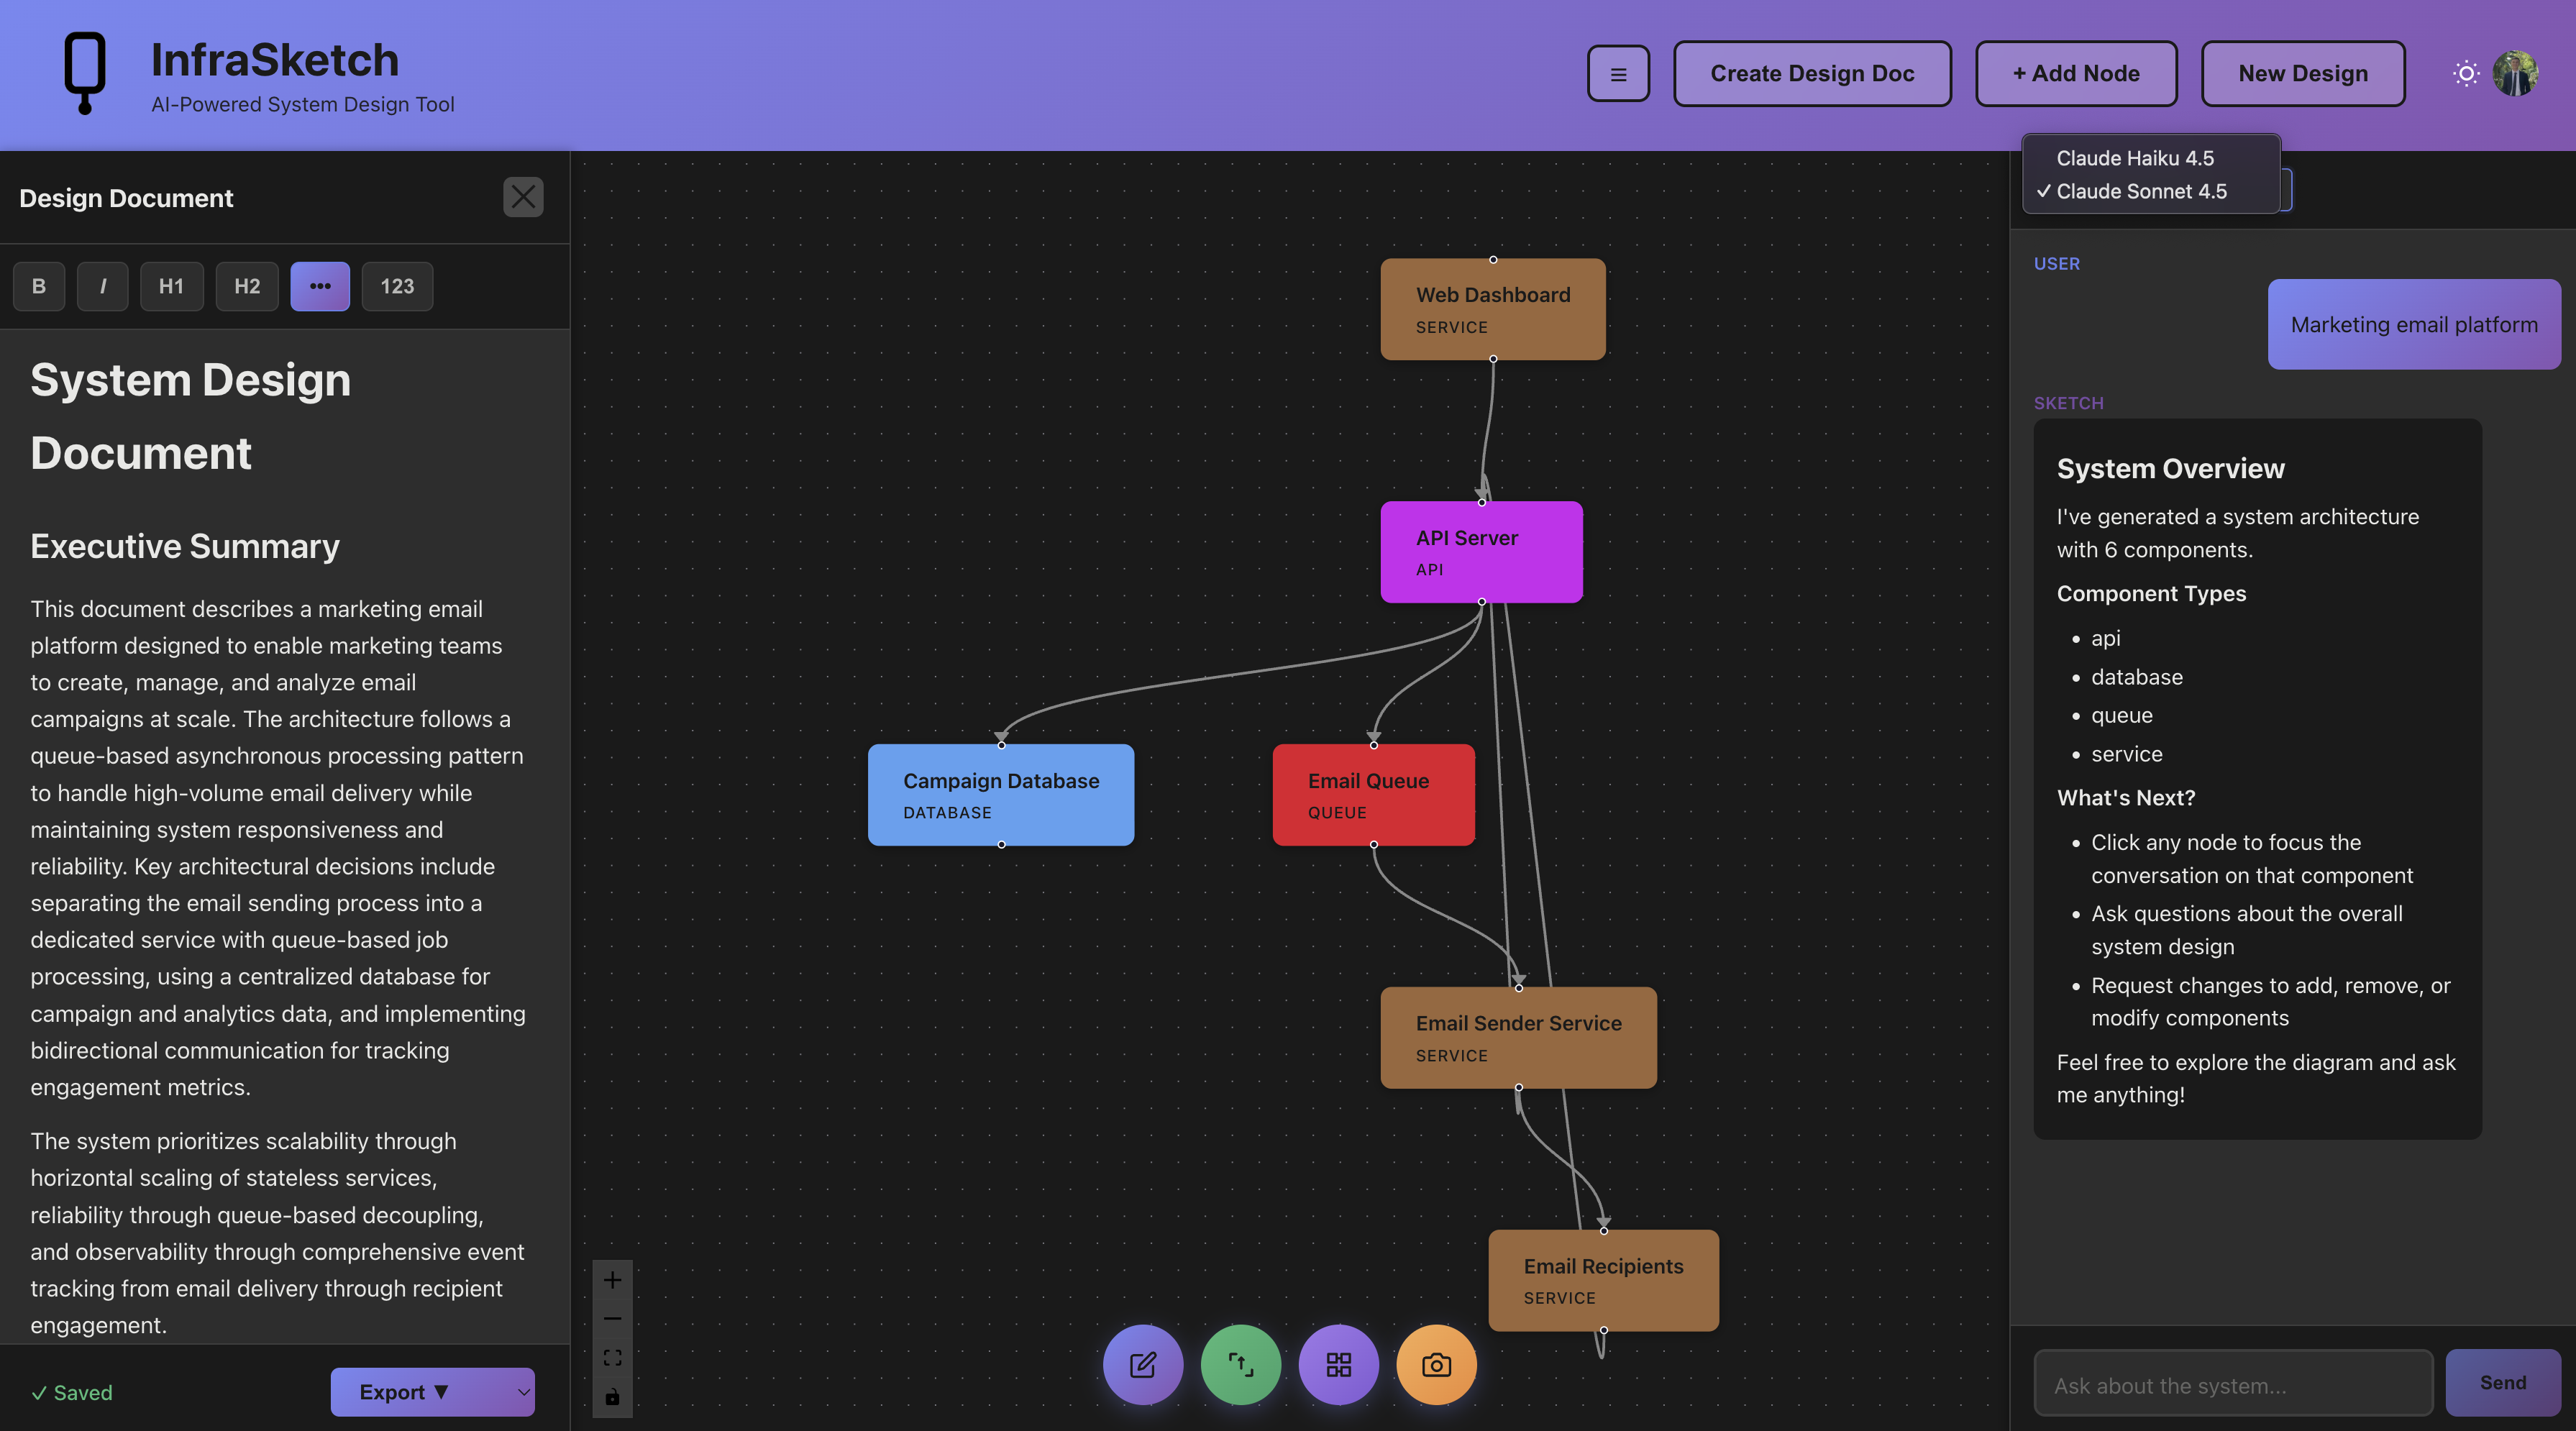The image size is (2576, 1431).
Task: Capture the diagram with the camera tool
Action: point(1436,1365)
